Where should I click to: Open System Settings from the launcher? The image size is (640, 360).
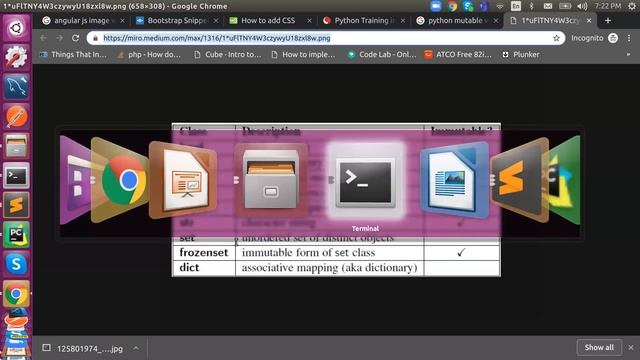[x=16, y=57]
